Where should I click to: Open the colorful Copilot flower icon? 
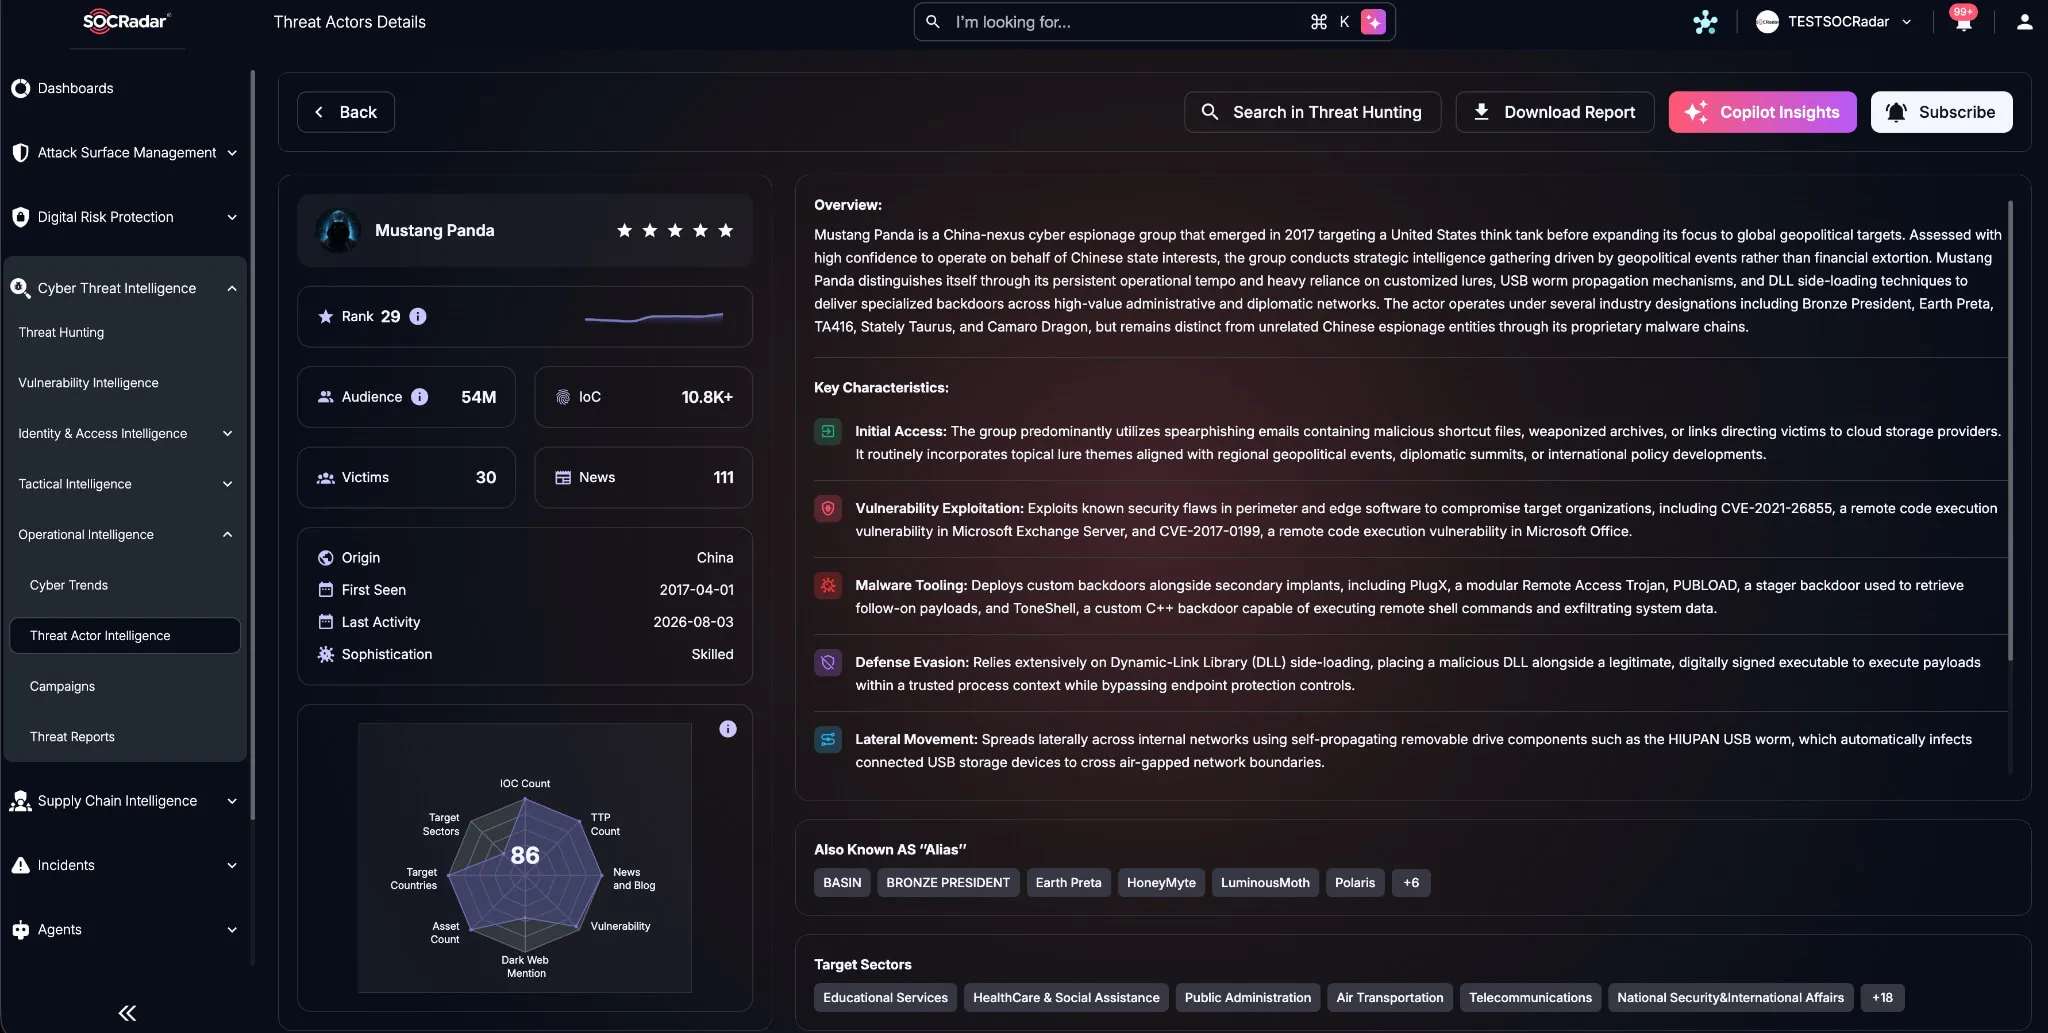pyautogui.click(x=1705, y=22)
